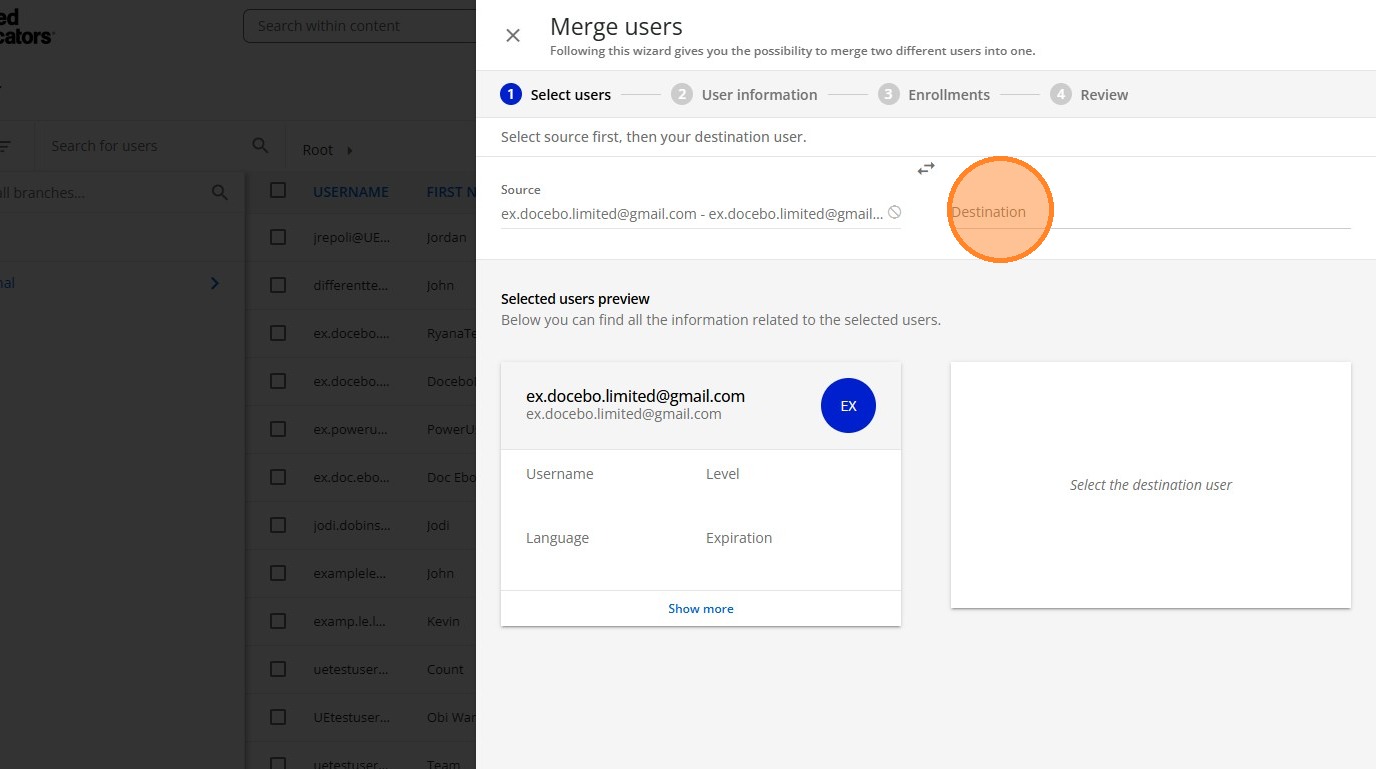Viewport: 1376px width, 769px height.
Task: Click first name Jordan cell
Action: (447, 237)
